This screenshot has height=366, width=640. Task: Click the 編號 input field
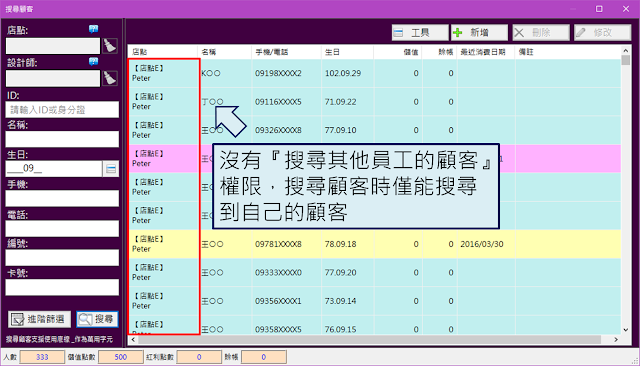(62, 257)
